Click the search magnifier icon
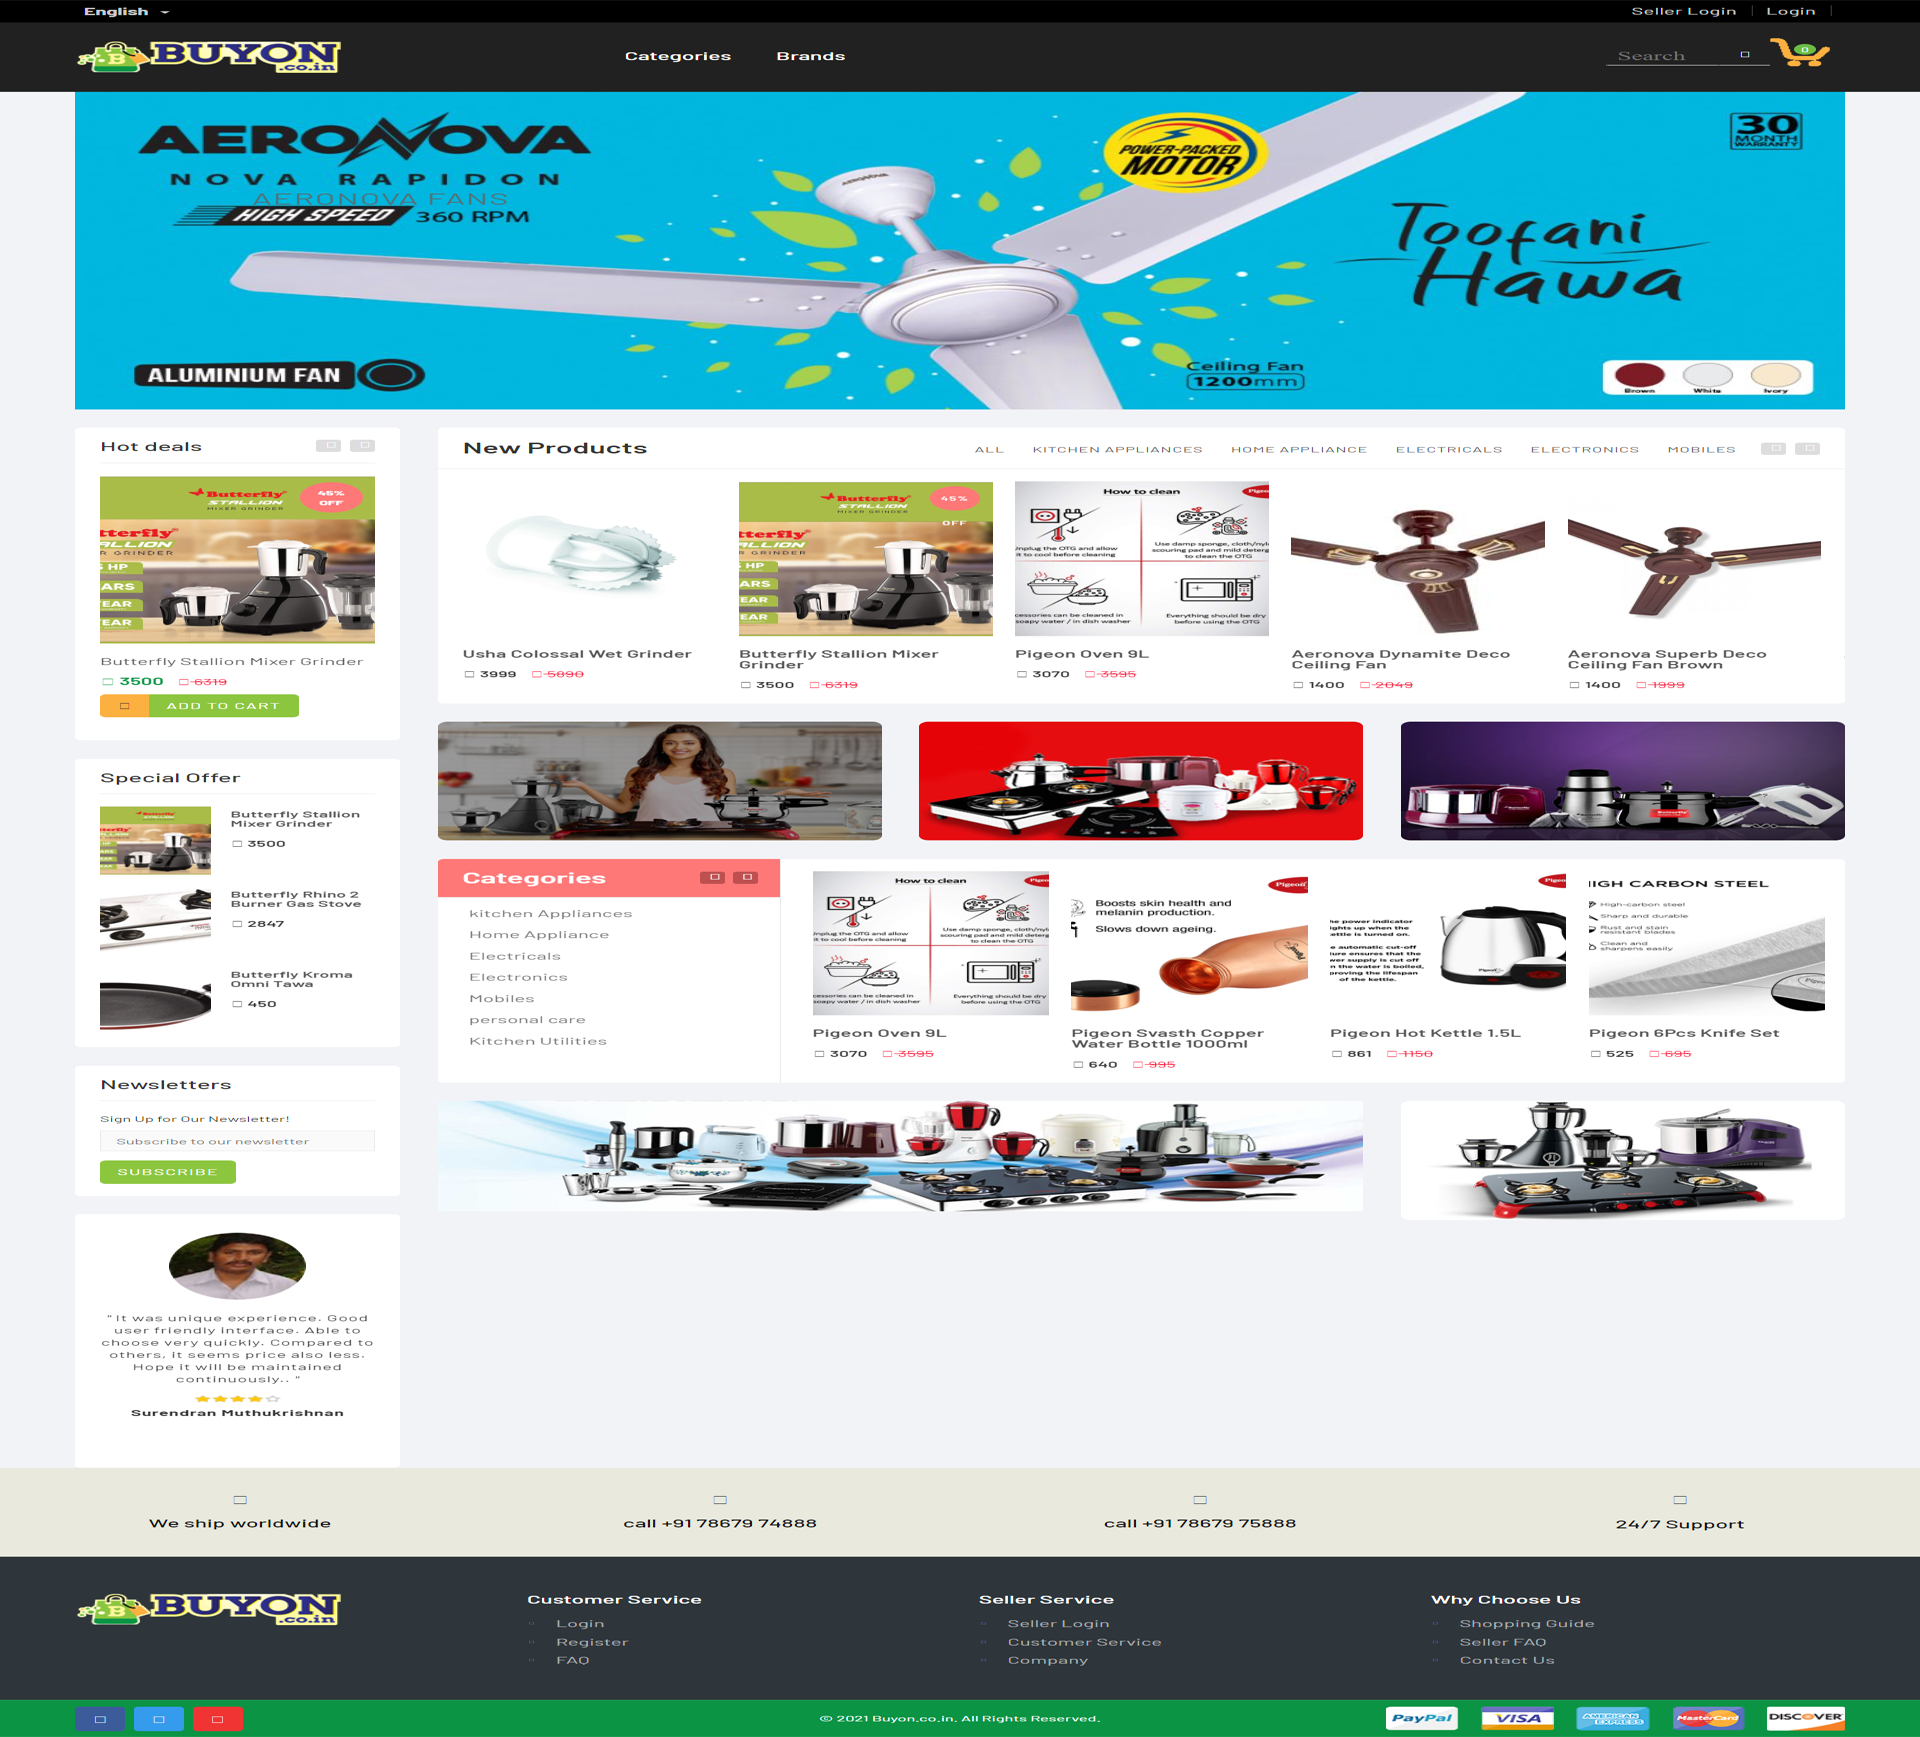Viewport: 1920px width, 1737px height. [x=1745, y=55]
